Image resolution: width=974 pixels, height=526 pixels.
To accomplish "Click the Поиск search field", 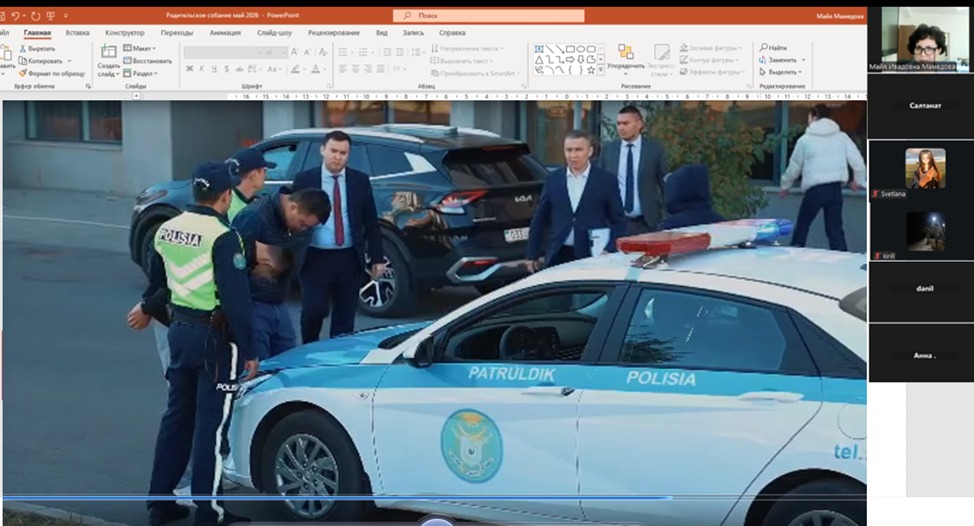I will (488, 16).
